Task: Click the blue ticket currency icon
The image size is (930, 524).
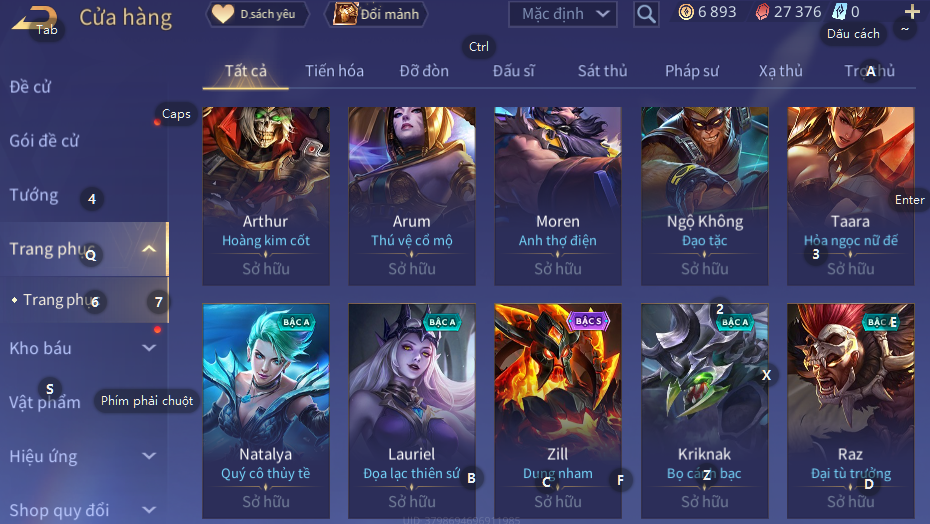Action: pos(839,12)
